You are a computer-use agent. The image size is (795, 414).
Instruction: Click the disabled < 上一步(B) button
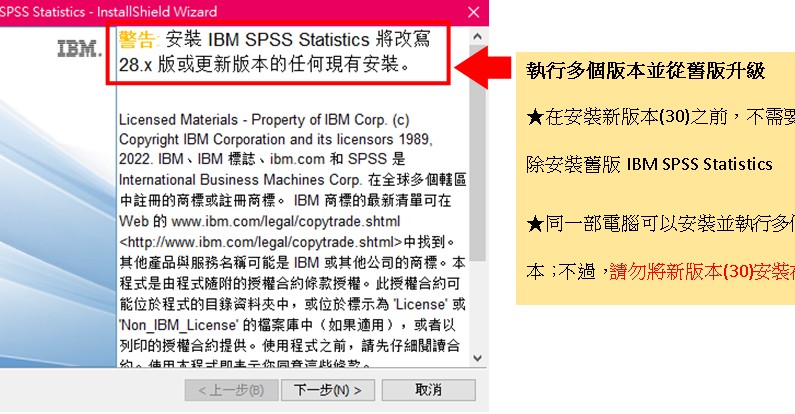[231, 390]
